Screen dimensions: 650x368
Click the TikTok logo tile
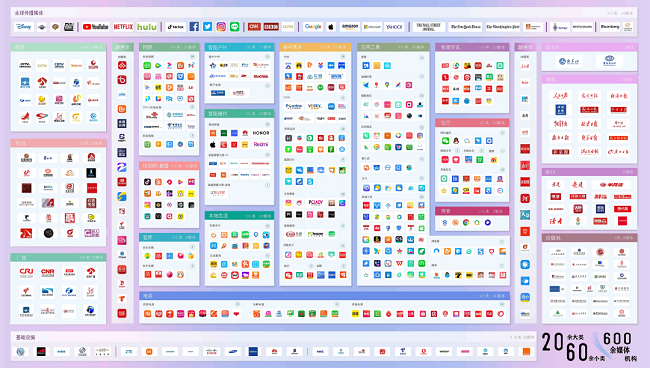pyautogui.click(x=175, y=27)
